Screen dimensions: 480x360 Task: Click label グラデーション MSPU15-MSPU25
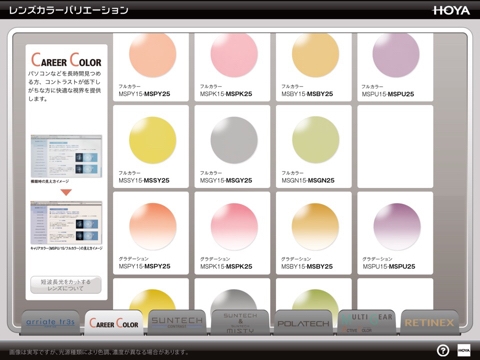[x=389, y=263]
